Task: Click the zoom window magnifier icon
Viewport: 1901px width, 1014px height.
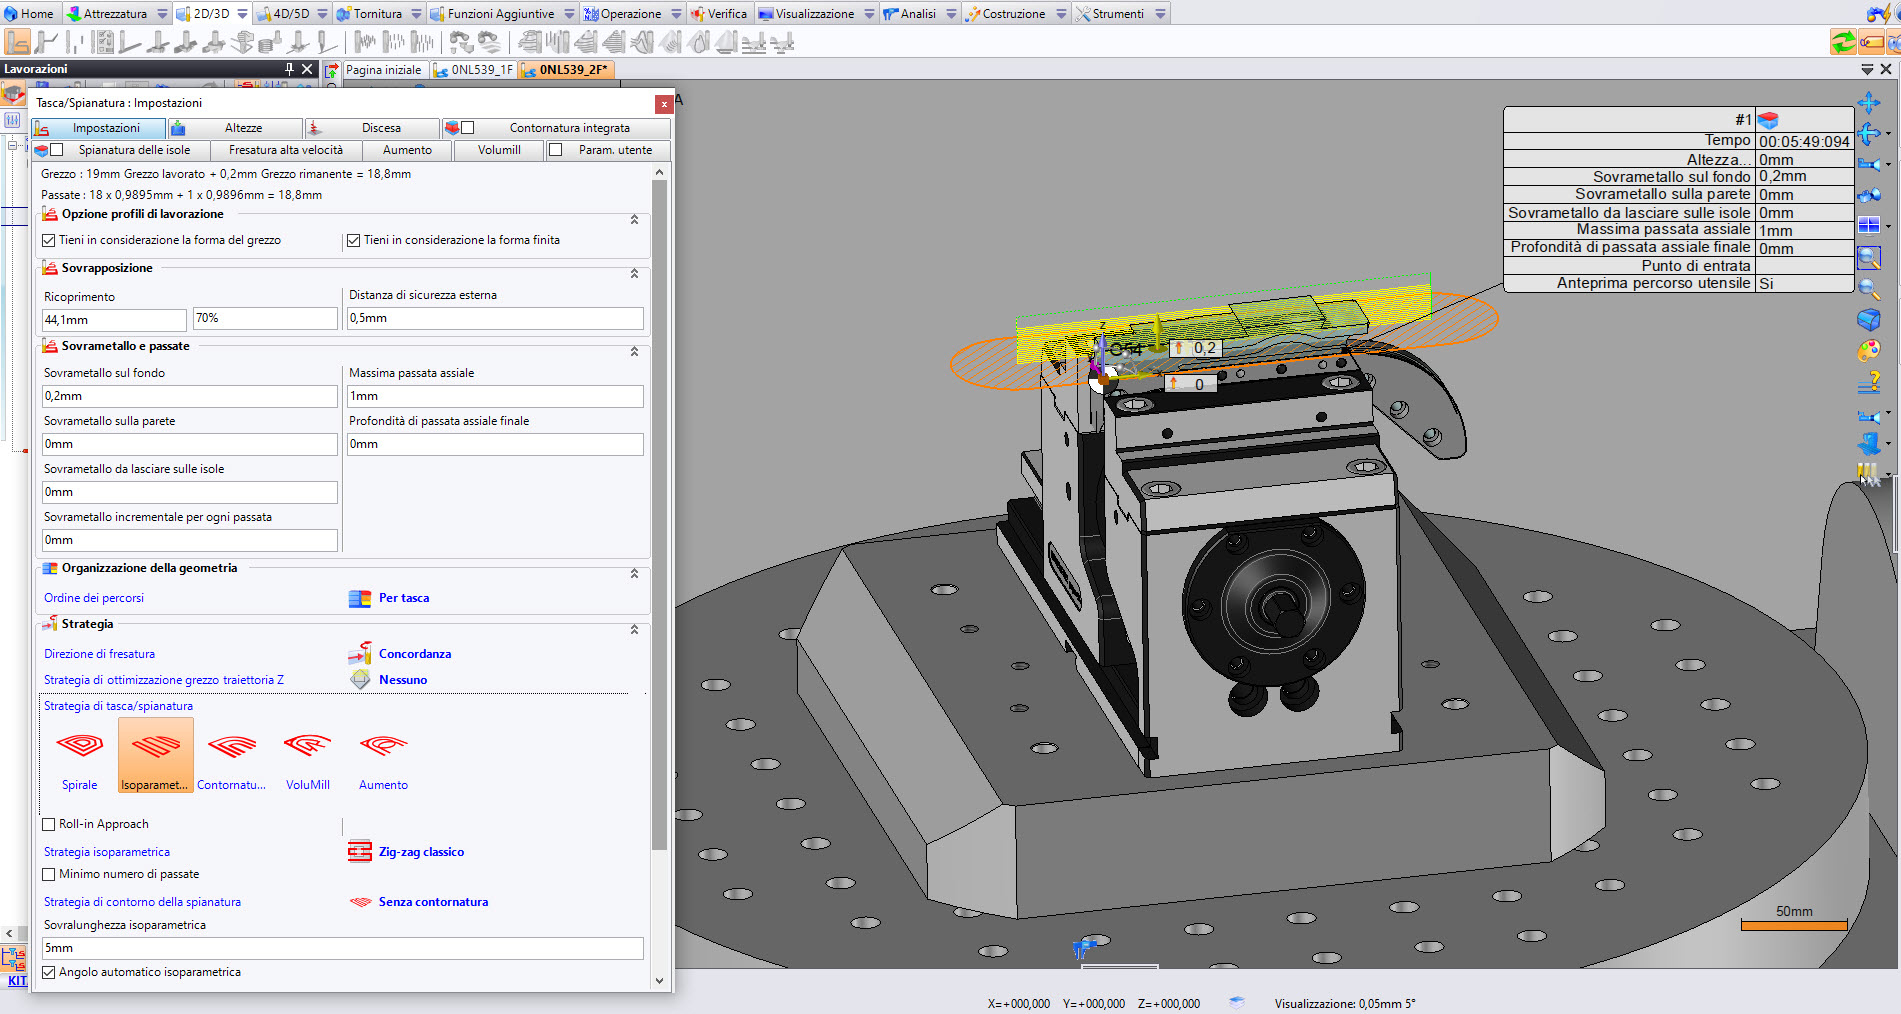Action: point(1868,258)
